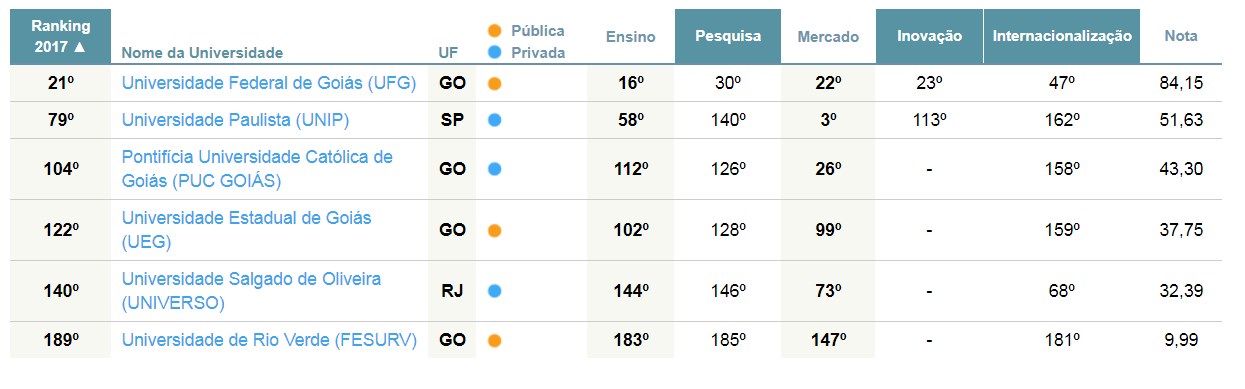Click the orange dot in UFG row
This screenshot has width=1245, height=389.
tap(494, 84)
